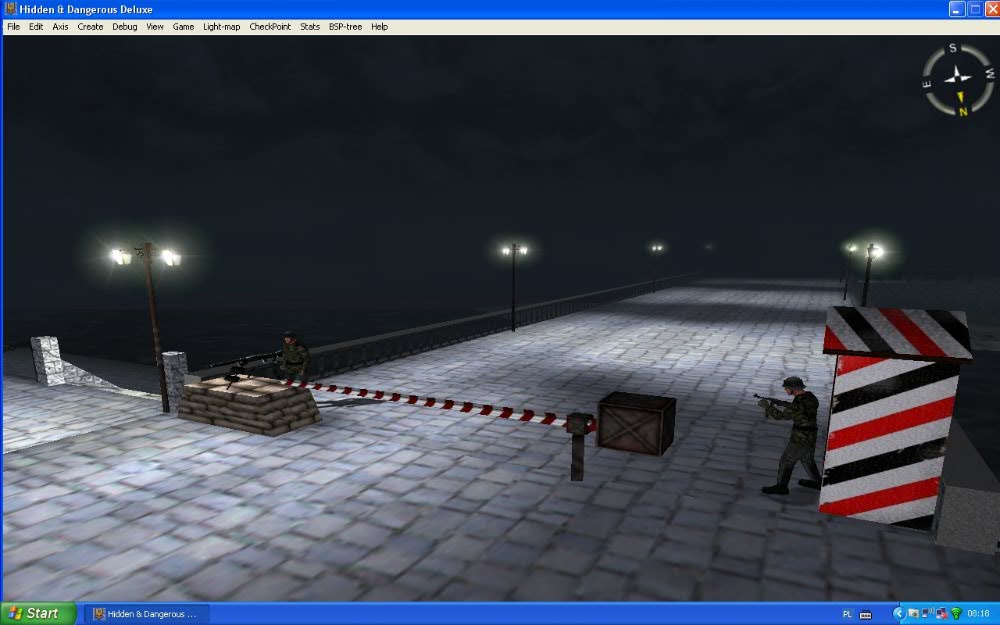Open the Axis menu
Viewport: 1000px width, 625px height.
61,27
